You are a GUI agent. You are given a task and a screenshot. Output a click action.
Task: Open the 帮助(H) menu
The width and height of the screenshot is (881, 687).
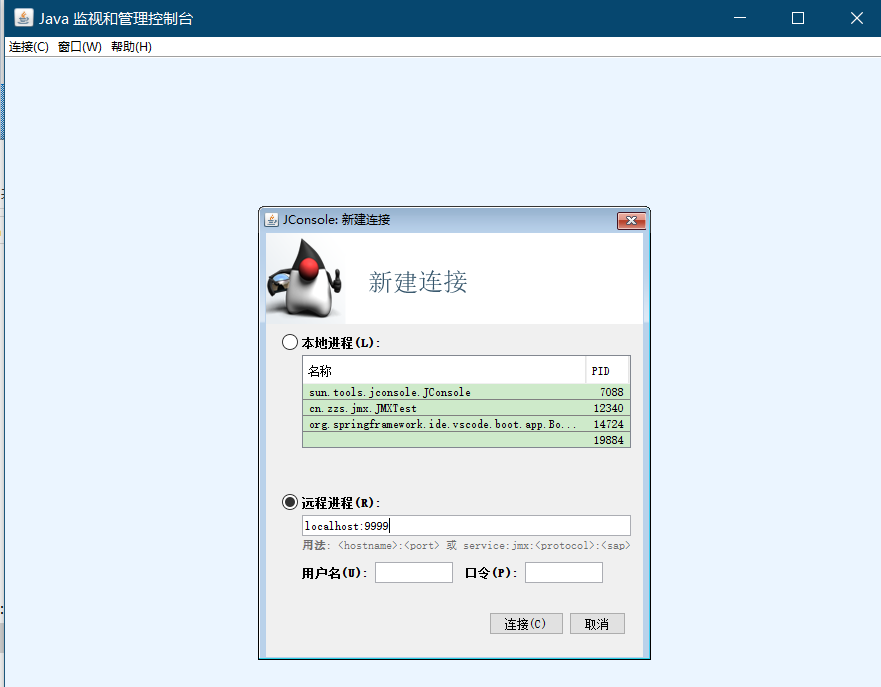pos(131,46)
